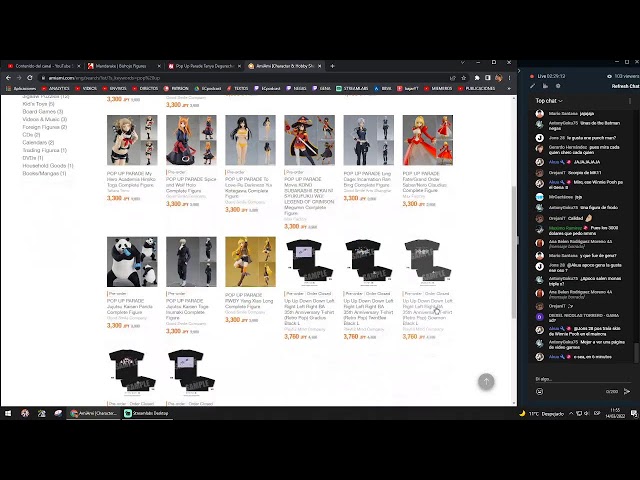Click the chat message input field
Image resolution: width=640 pixels, height=480 pixels.
(582, 379)
